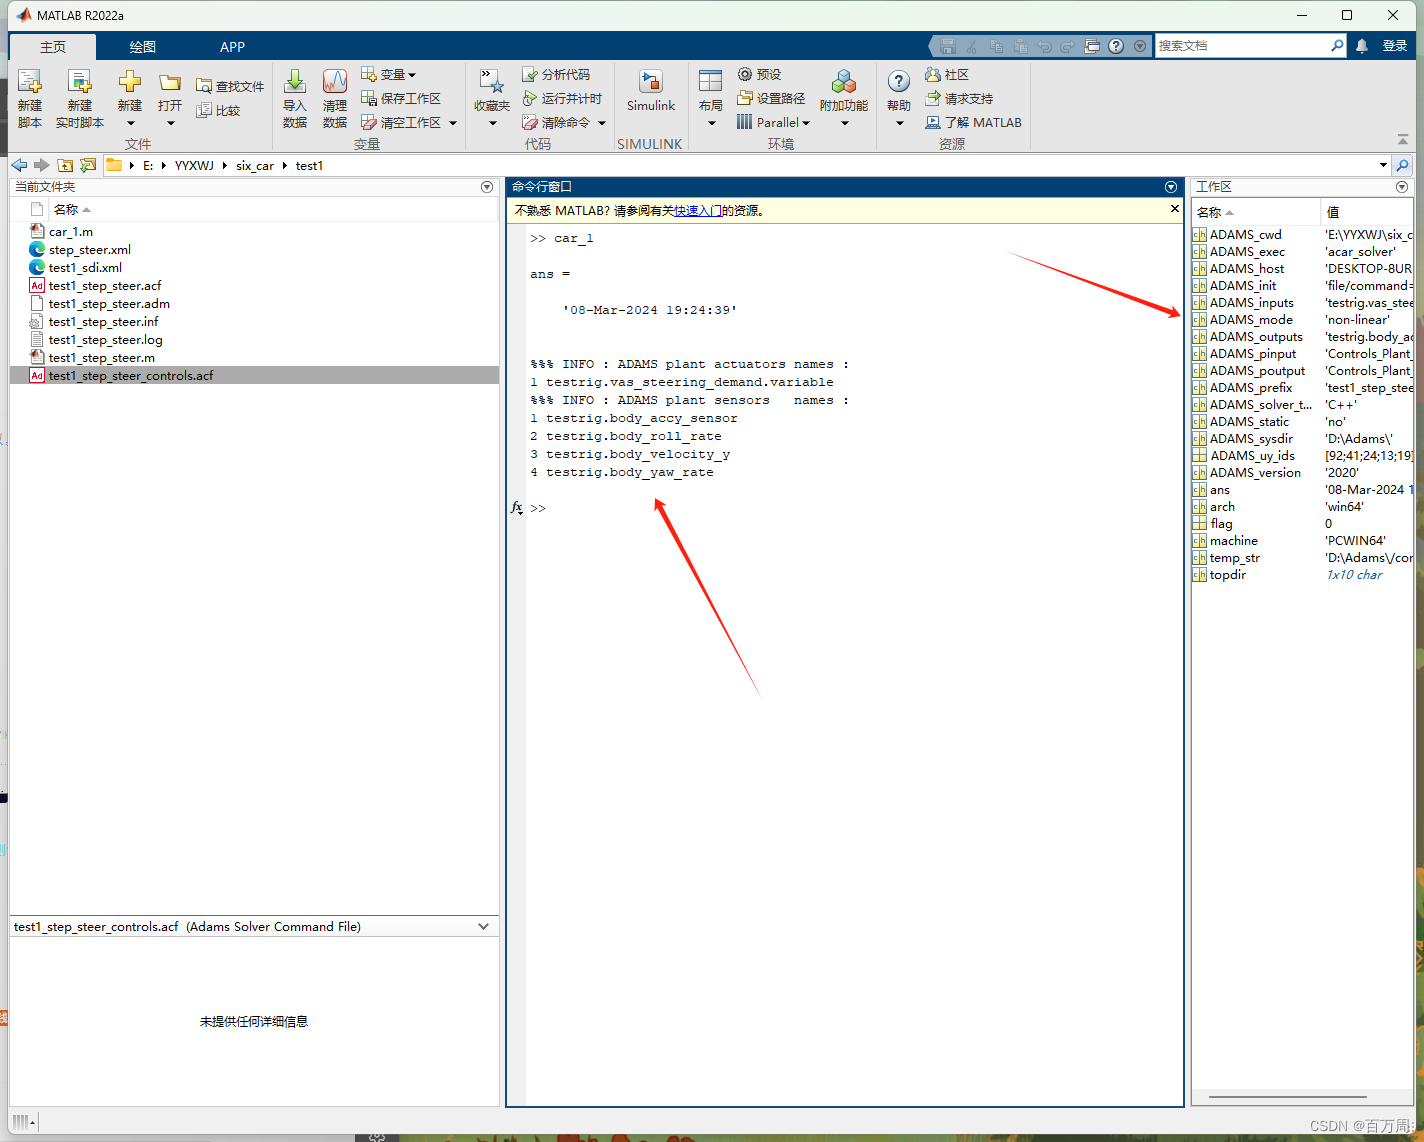Click the Open (打开) folder icon
The image size is (1424, 1142).
coord(170,83)
